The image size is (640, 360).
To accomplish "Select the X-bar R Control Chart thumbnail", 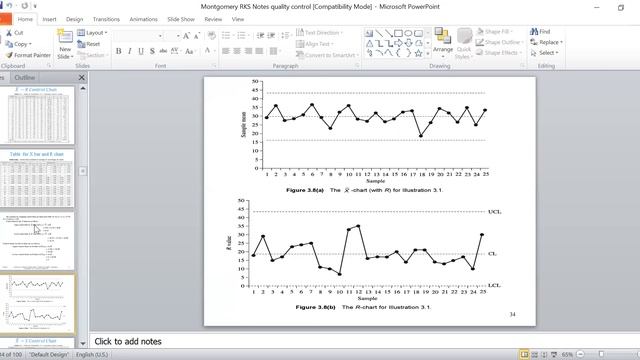I will [37, 114].
